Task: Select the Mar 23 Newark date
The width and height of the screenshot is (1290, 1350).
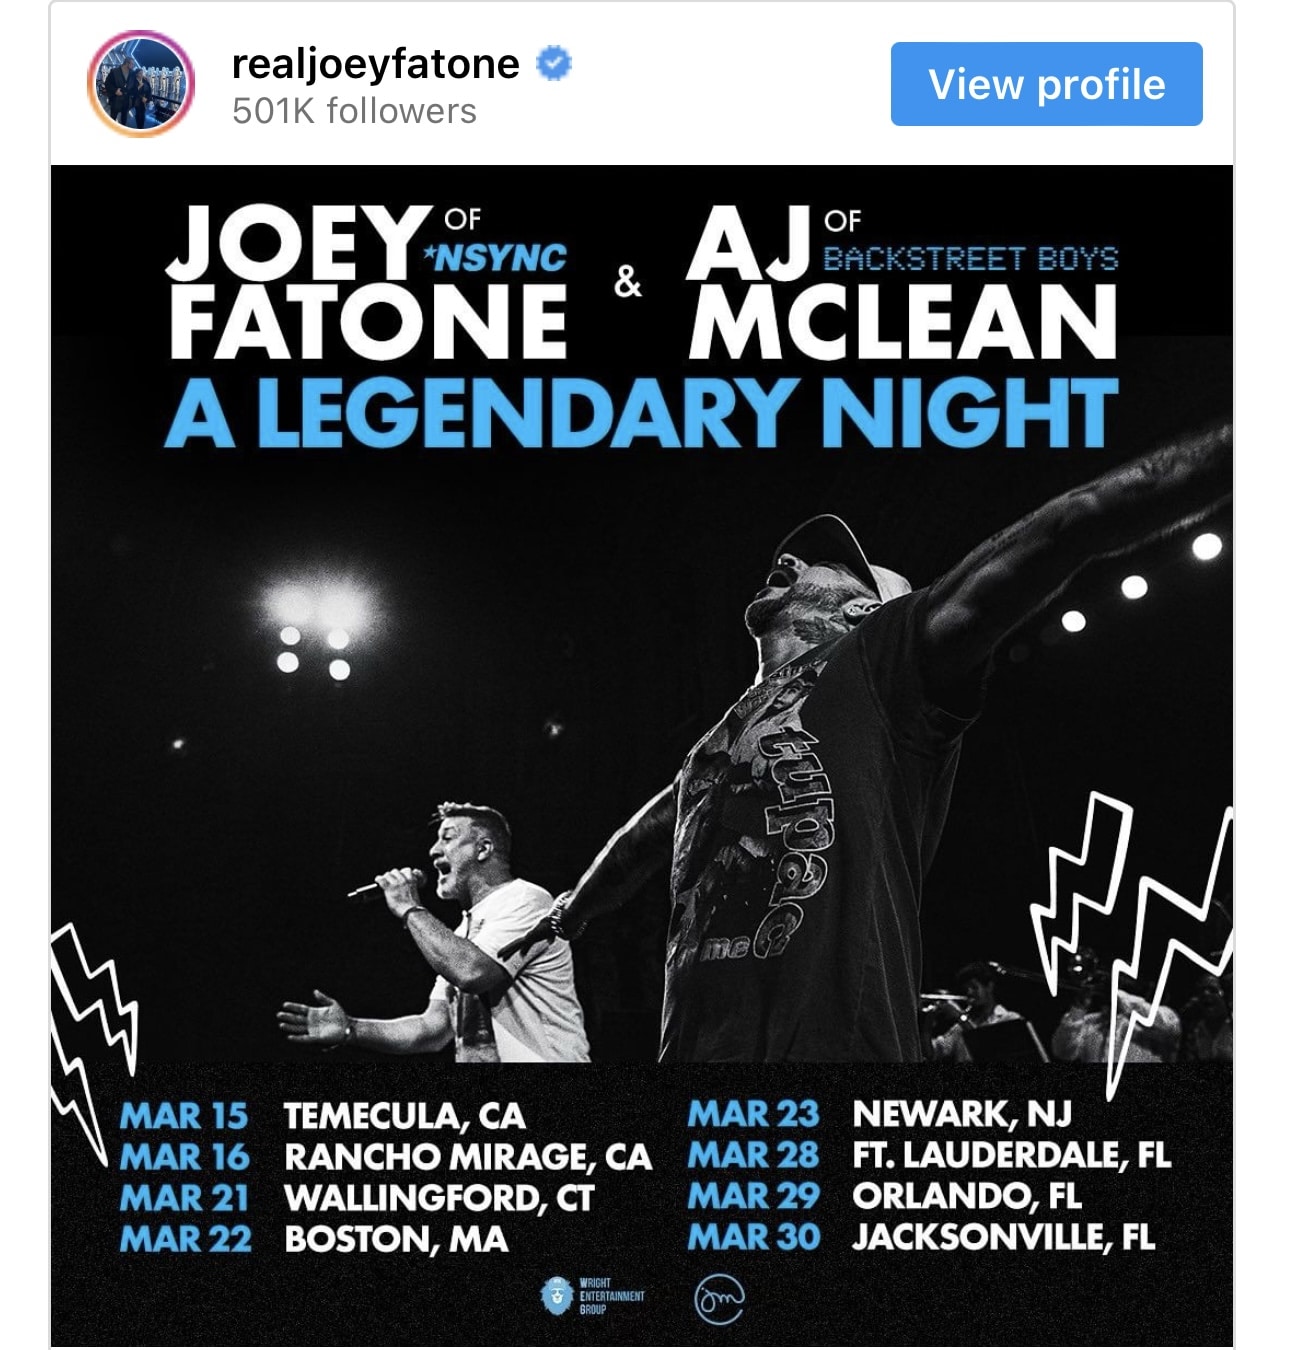Action: click(x=880, y=1114)
